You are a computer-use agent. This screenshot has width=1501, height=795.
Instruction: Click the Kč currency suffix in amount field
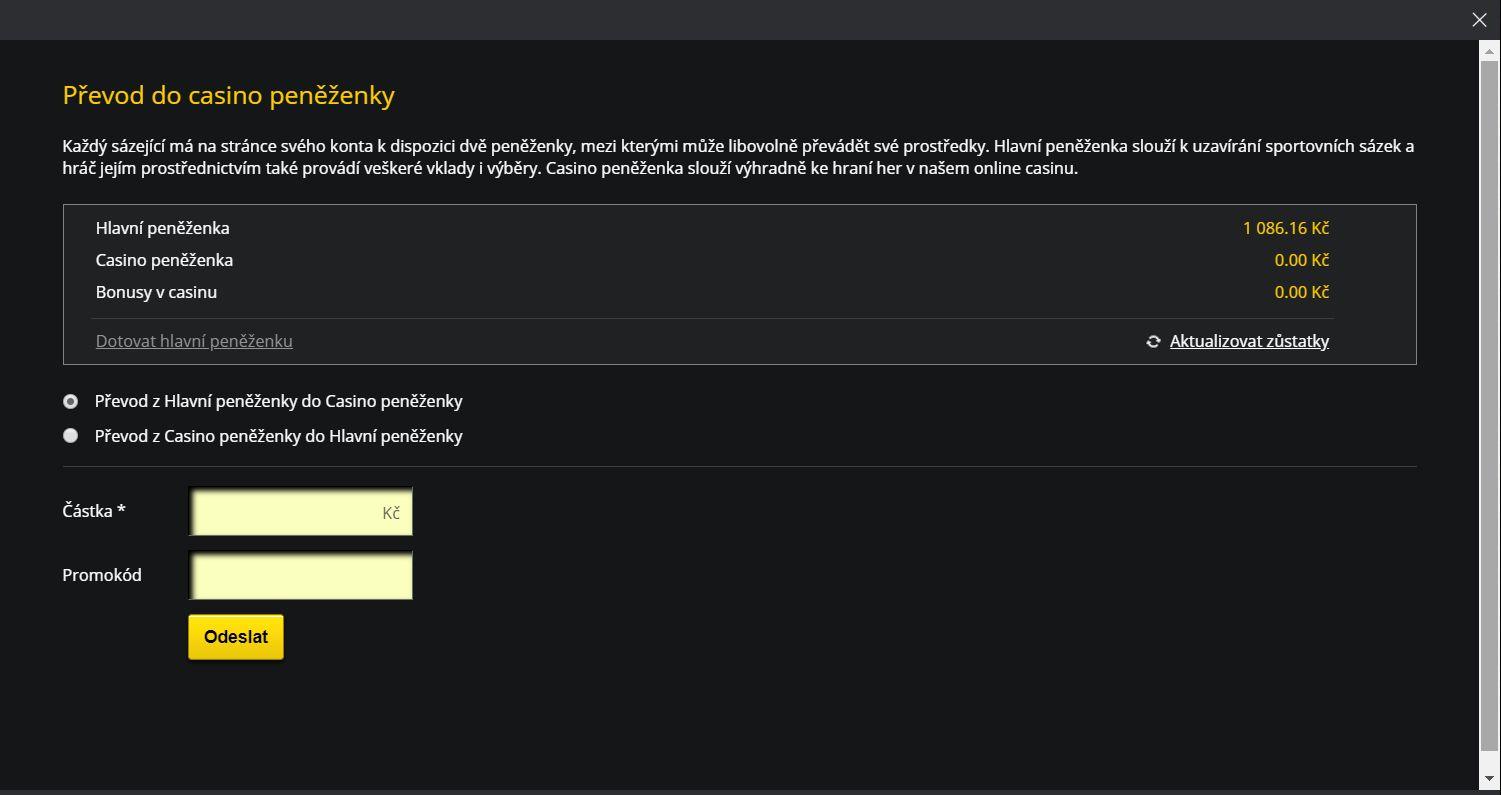[x=391, y=513]
